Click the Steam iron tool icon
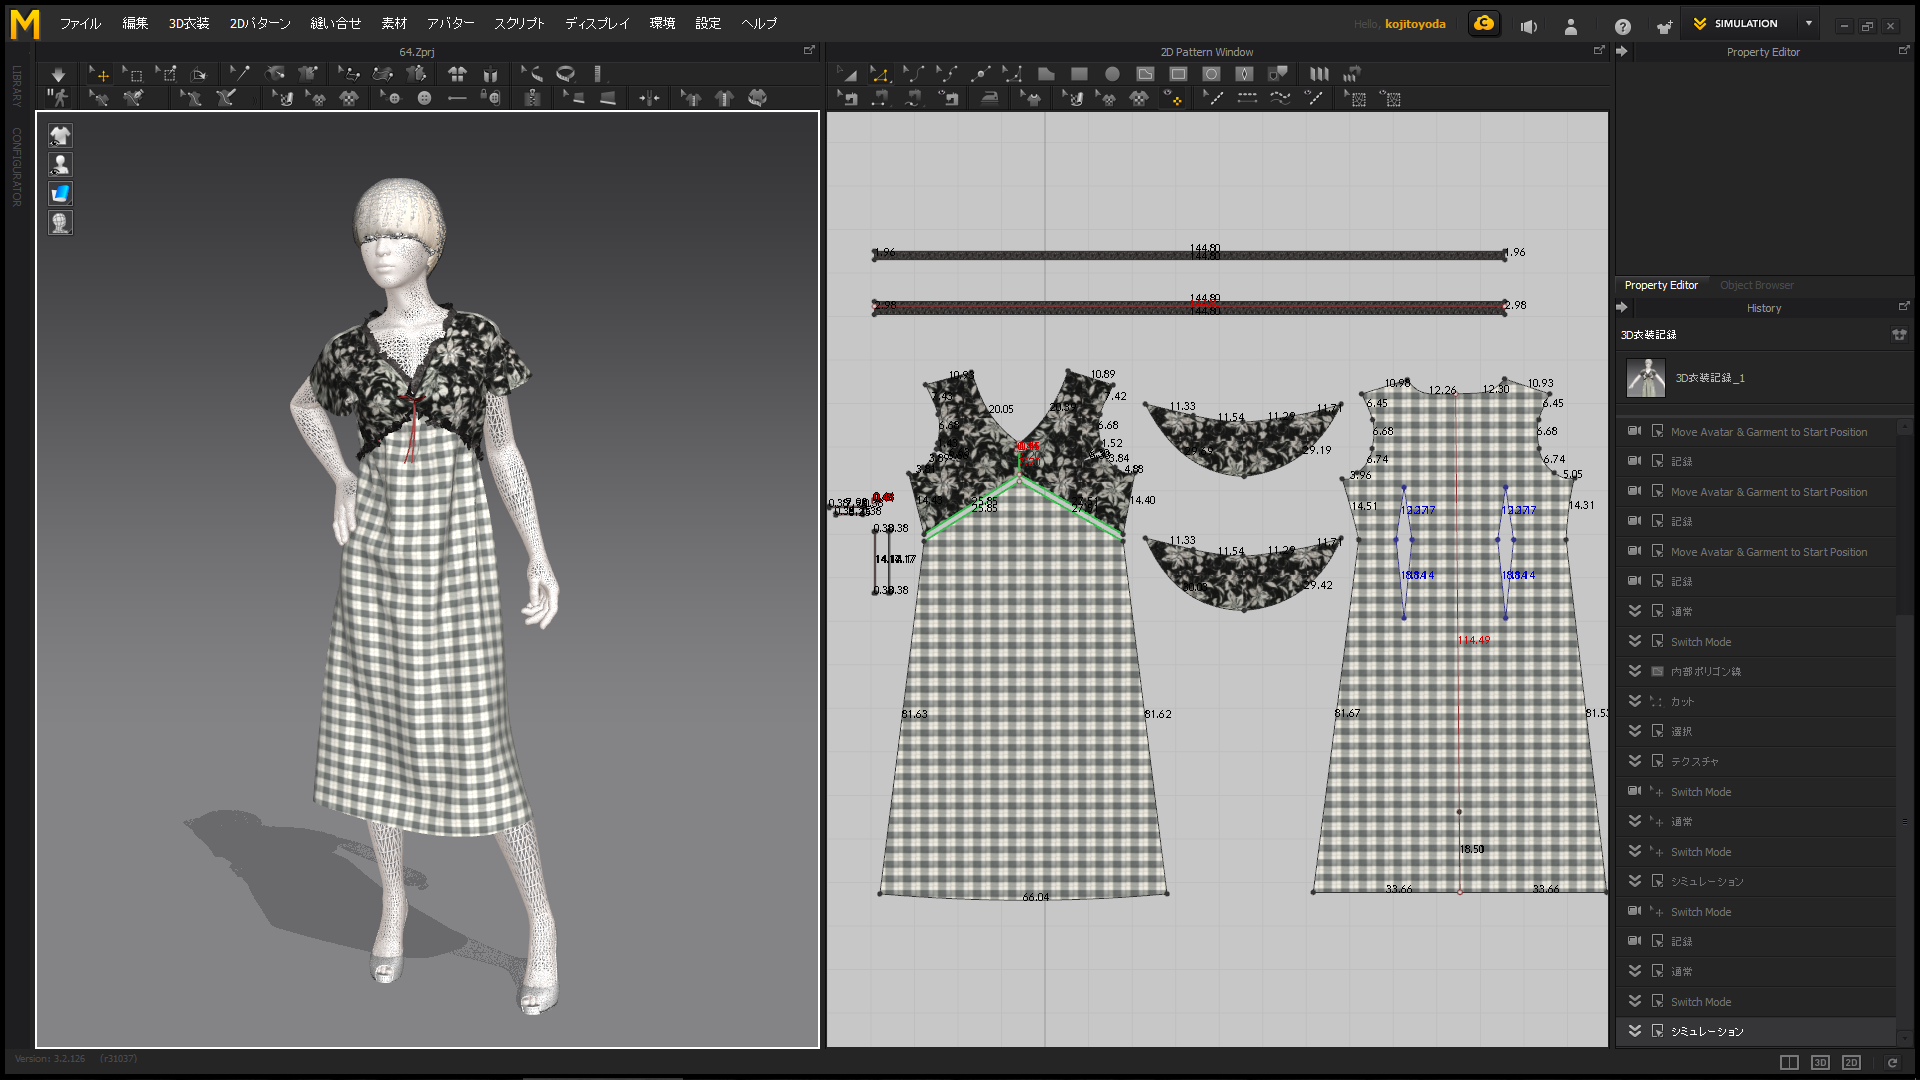Image resolution: width=1920 pixels, height=1080 pixels. click(989, 98)
